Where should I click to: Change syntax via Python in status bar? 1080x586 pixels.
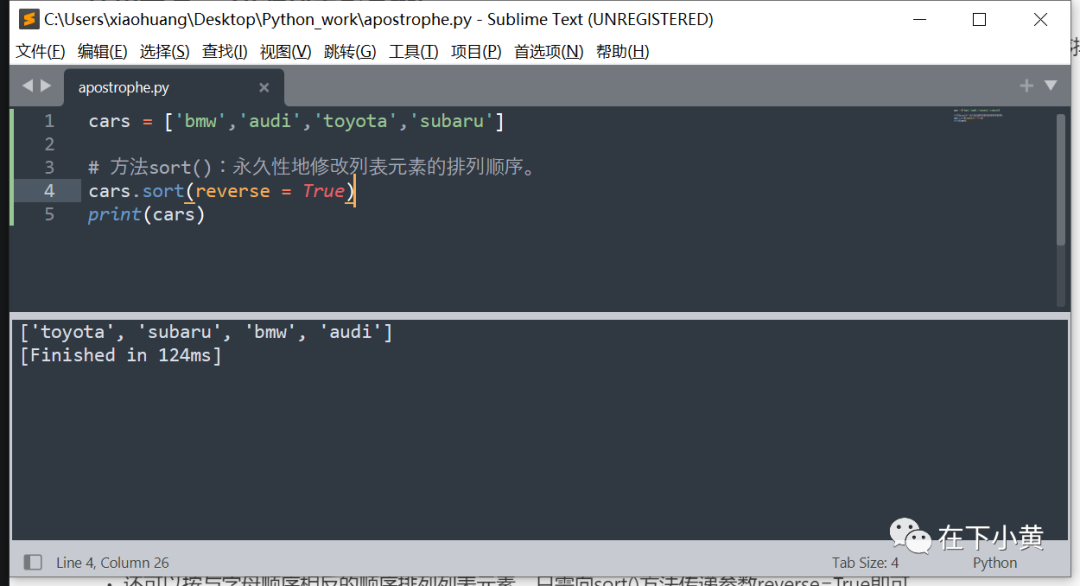coord(995,563)
